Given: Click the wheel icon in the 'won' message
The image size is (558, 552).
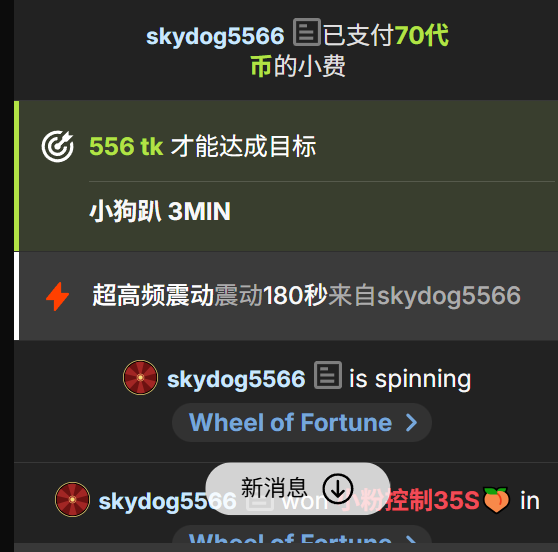Looking at the screenshot, I should click(x=72, y=499).
